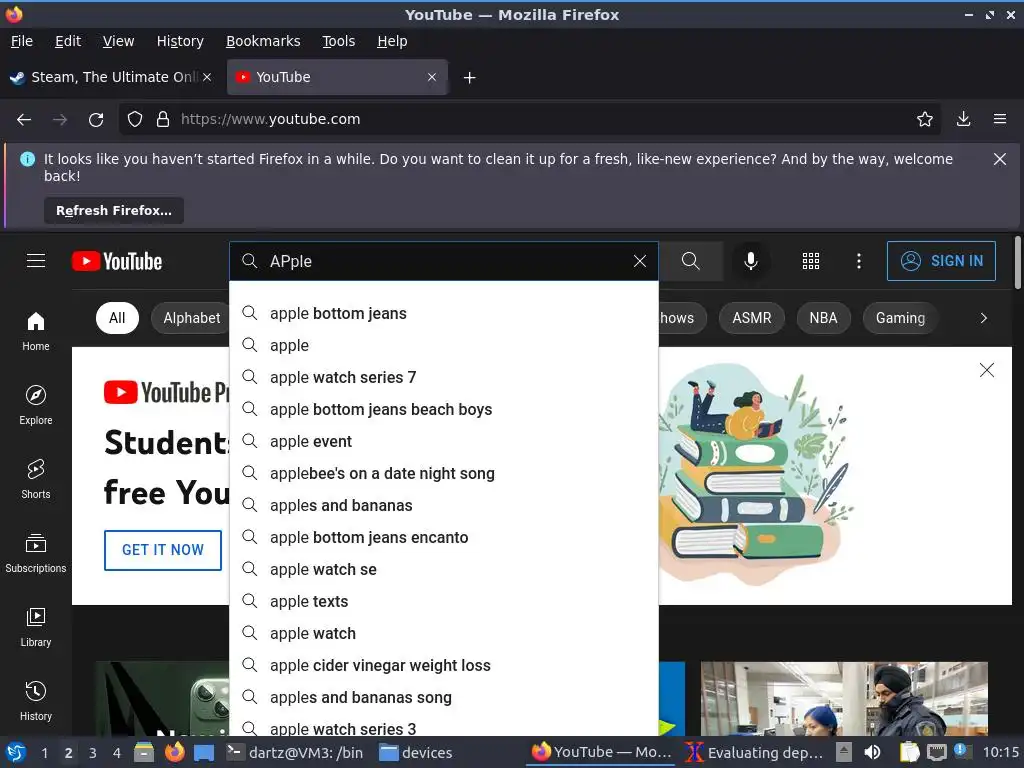Open YouTube guide hamburger menu

36,261
